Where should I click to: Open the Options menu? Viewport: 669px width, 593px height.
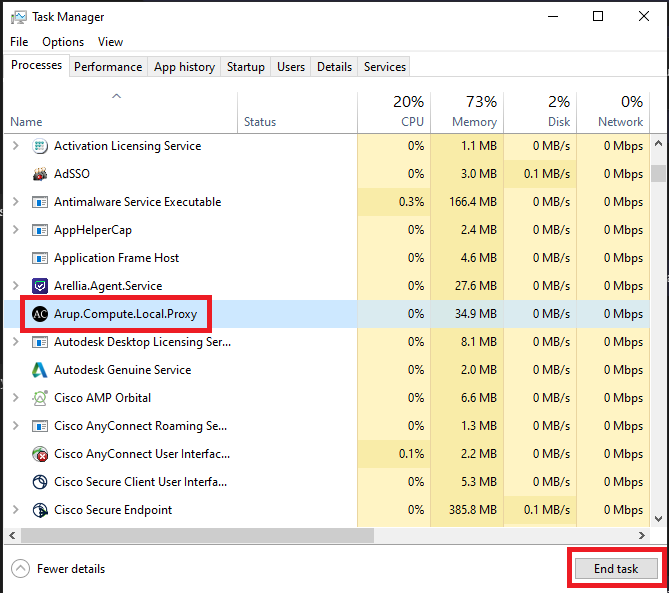63,42
